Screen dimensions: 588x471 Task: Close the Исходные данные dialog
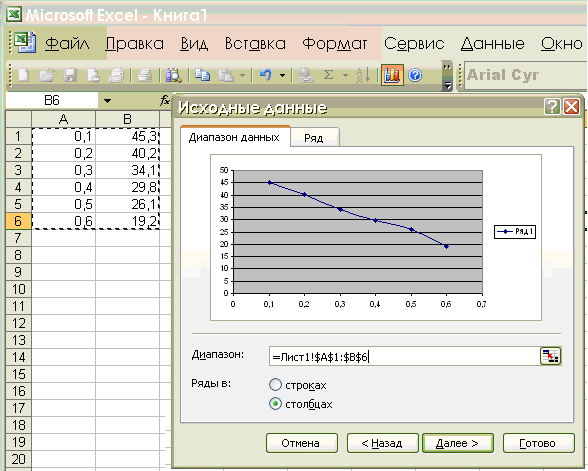pos(572,107)
